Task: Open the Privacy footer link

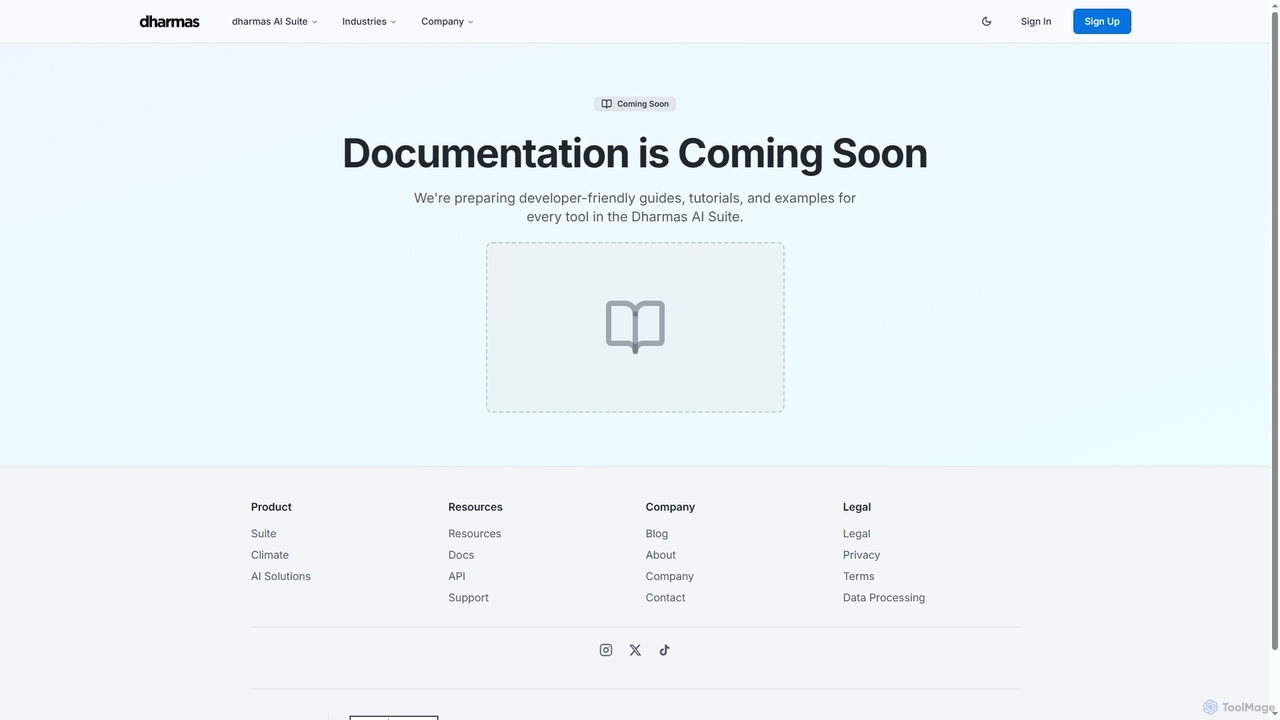Action: 862,555
